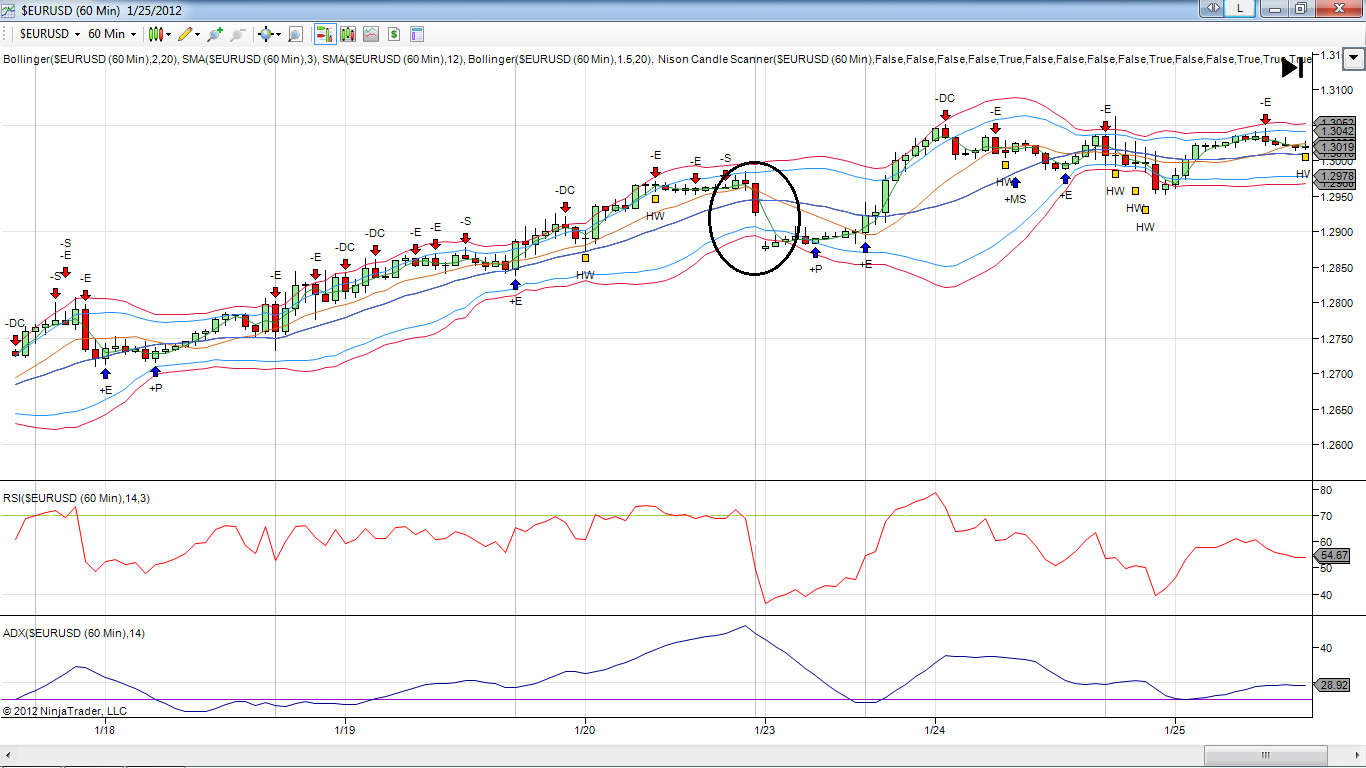
Task: Click the 1.2900 price axis label
Action: (1337, 232)
